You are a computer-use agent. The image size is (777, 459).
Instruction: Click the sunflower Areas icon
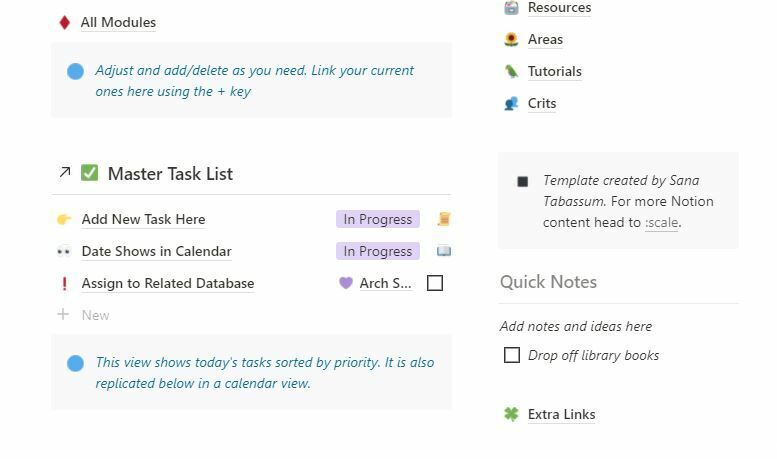pos(511,40)
